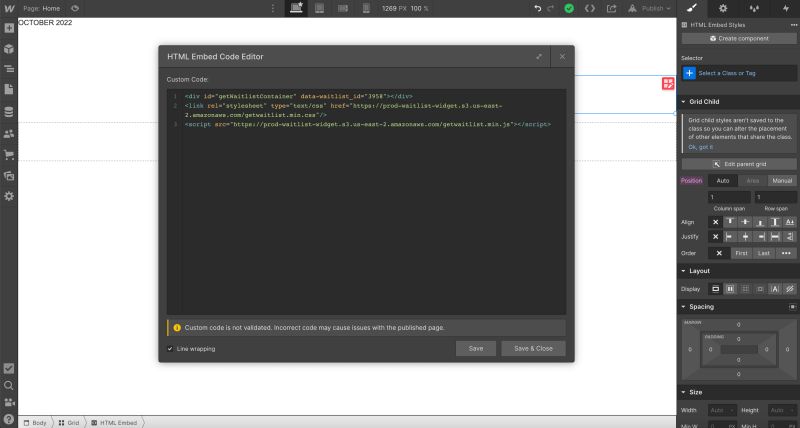Open the Add Elements panel

[9, 28]
